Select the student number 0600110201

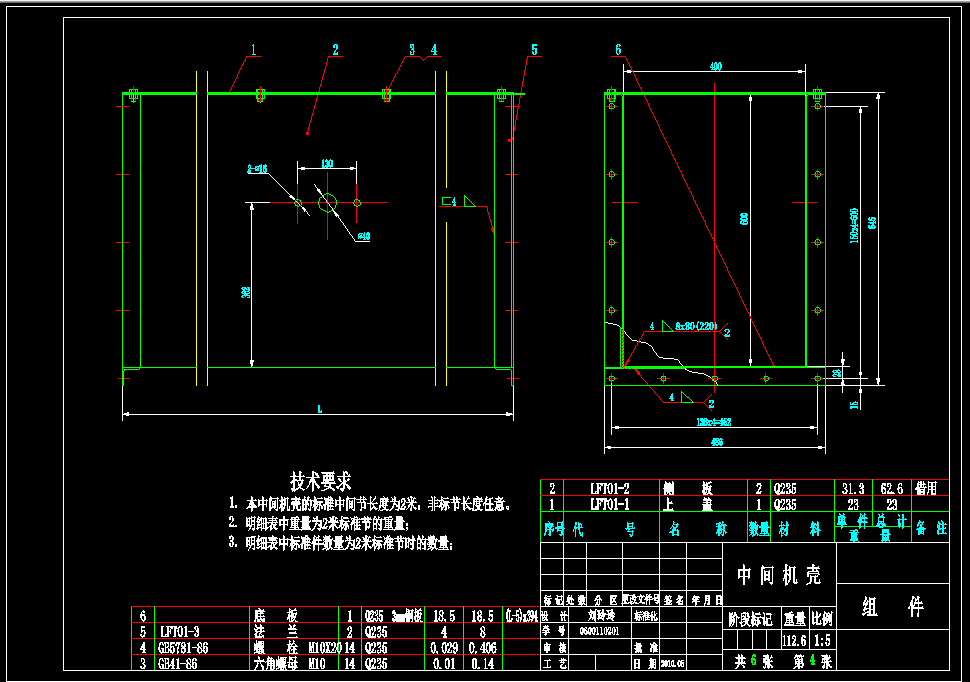(599, 631)
